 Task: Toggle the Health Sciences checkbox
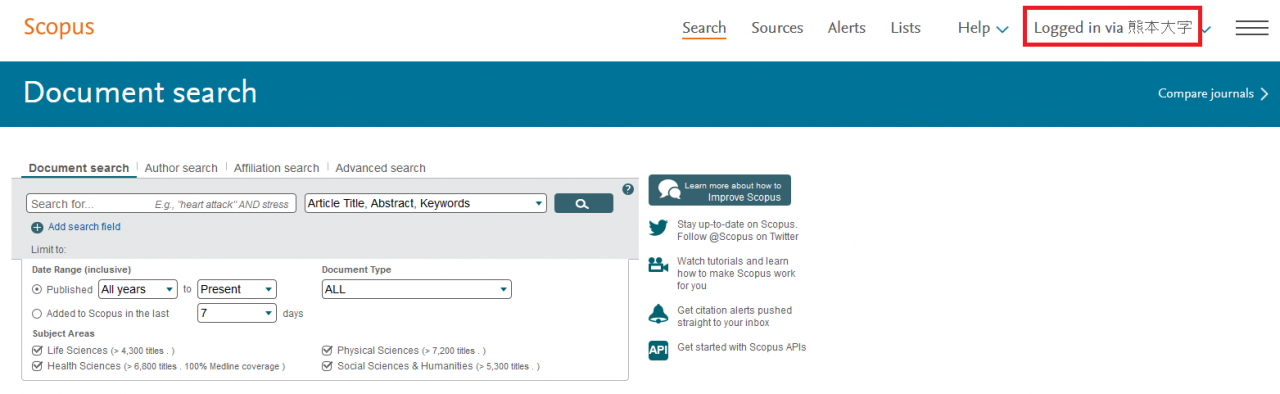pos(37,366)
